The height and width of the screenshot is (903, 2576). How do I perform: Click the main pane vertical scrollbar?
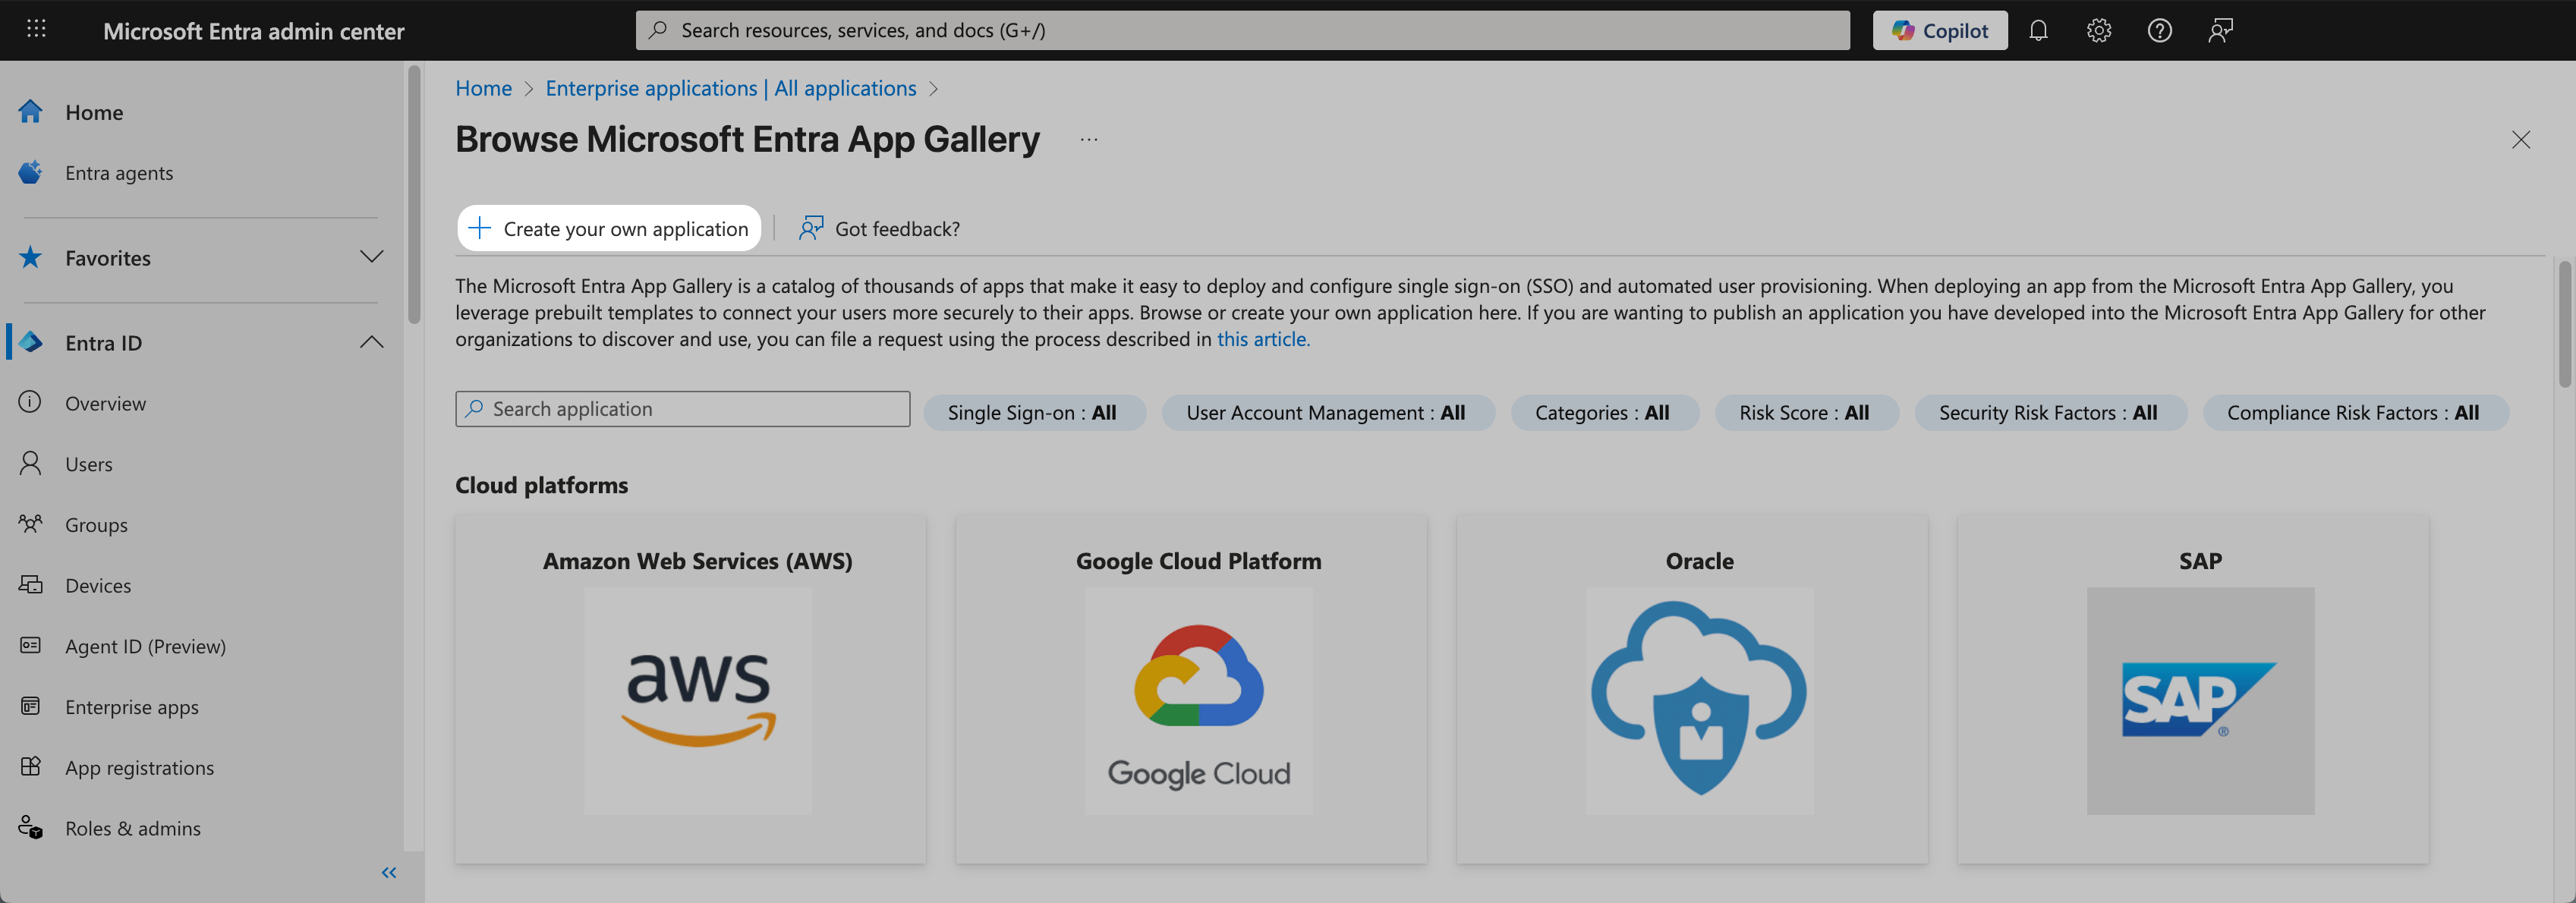(x=2565, y=324)
